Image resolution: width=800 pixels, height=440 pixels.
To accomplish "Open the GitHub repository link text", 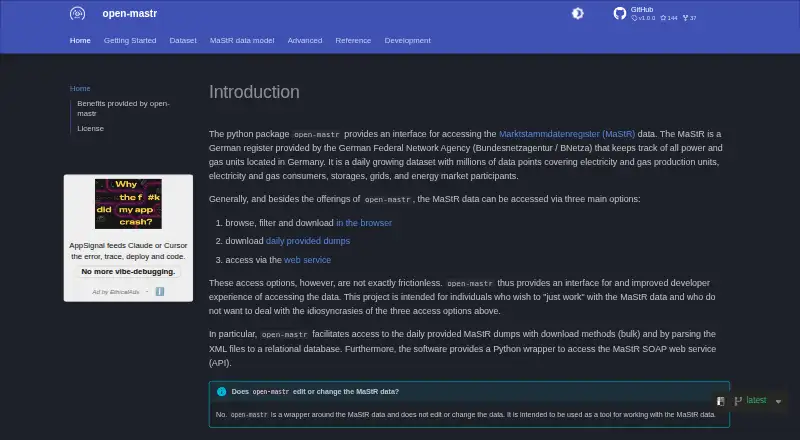I will [642, 9].
